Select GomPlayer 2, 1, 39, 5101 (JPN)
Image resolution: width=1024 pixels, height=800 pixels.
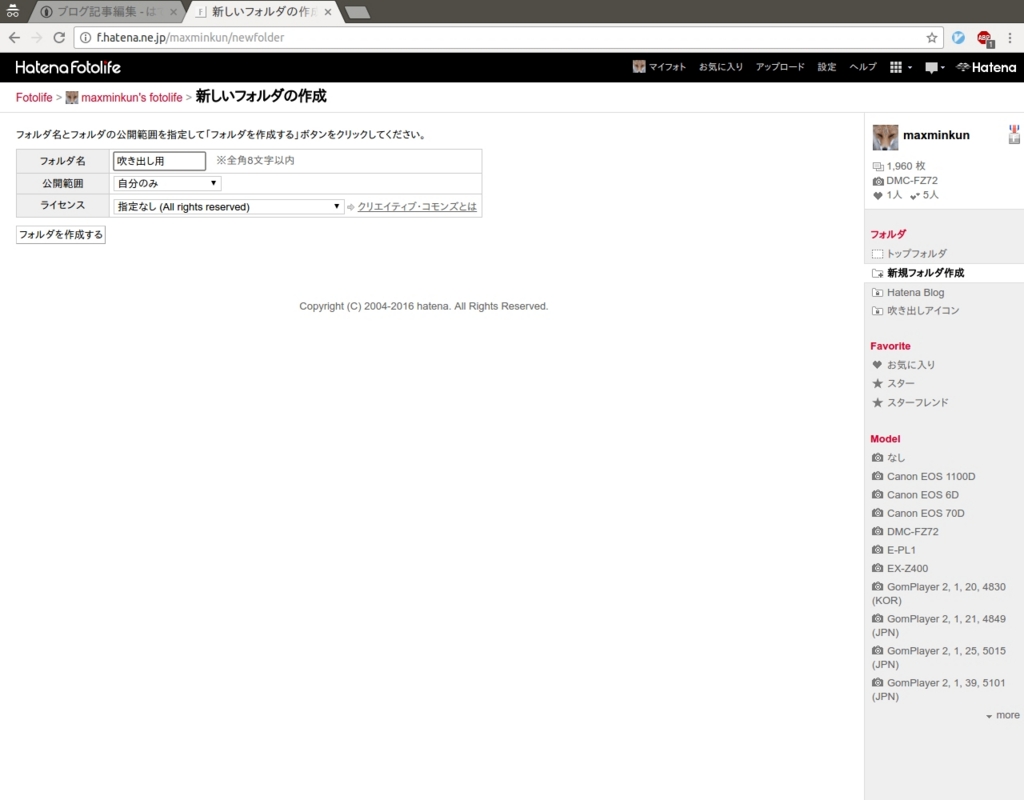point(938,689)
